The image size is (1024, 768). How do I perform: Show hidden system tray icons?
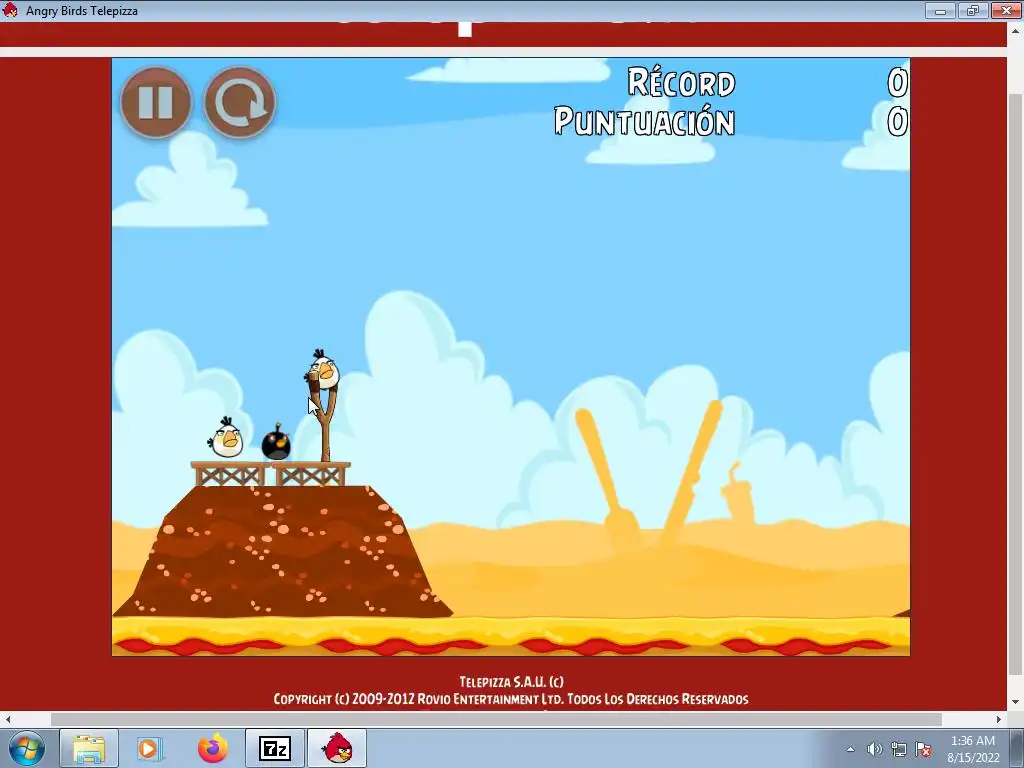pyautogui.click(x=850, y=749)
